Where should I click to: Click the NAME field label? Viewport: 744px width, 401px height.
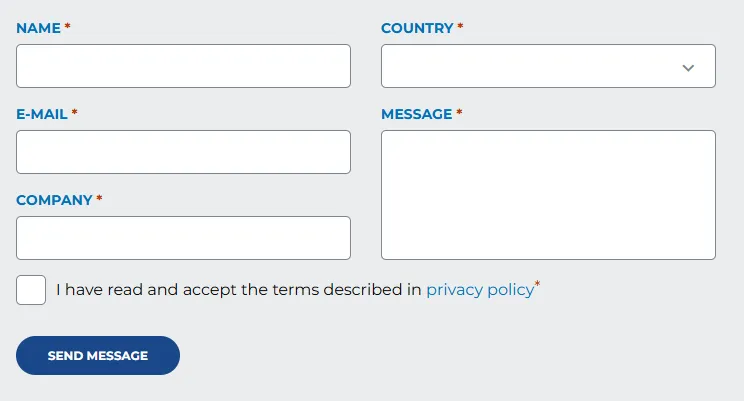click(x=38, y=28)
